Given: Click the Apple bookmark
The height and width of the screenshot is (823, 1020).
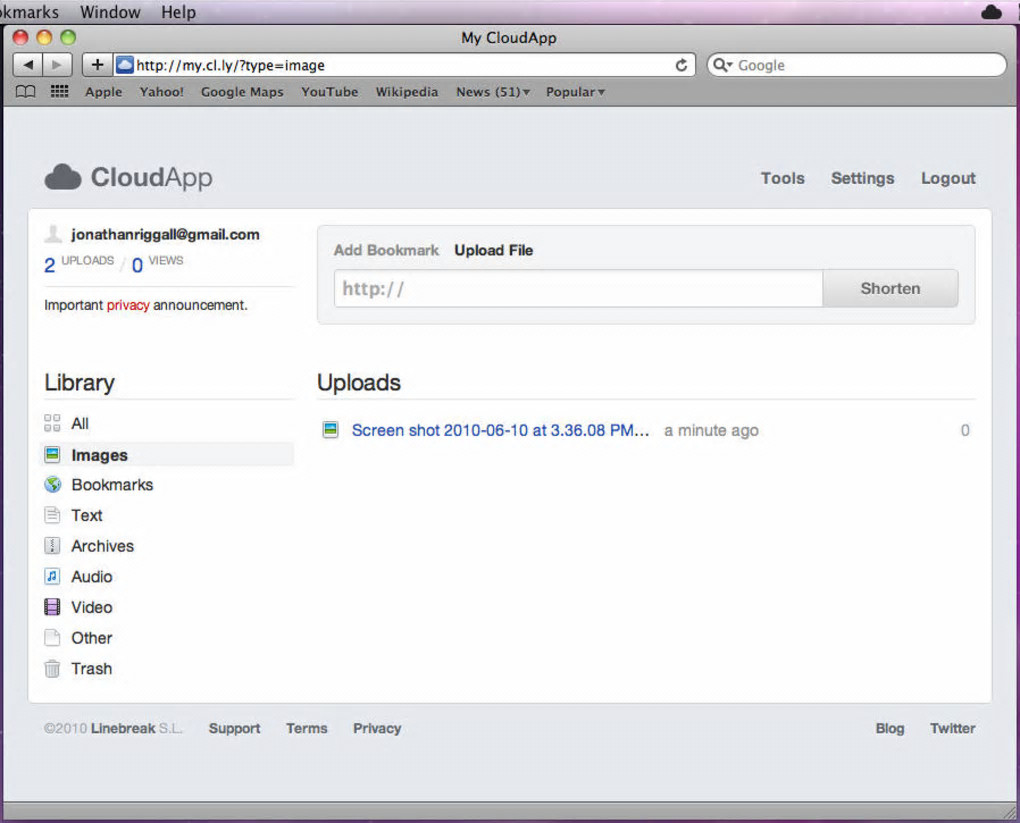Looking at the screenshot, I should 103,92.
